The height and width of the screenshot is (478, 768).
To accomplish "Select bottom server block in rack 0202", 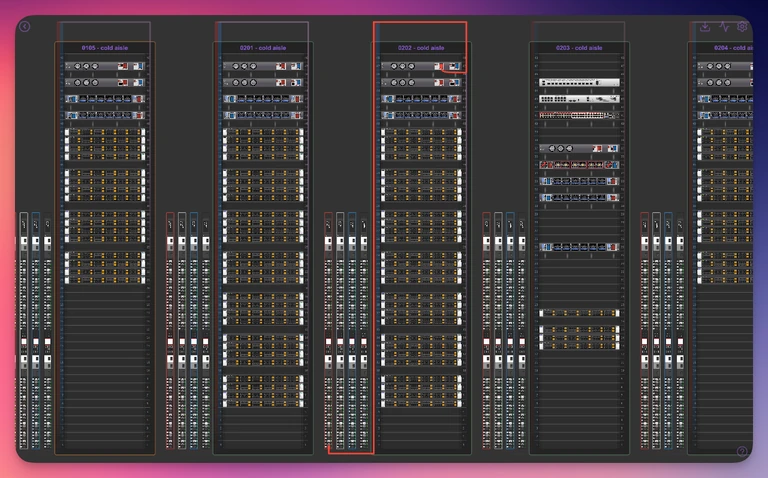I will coord(421,391).
